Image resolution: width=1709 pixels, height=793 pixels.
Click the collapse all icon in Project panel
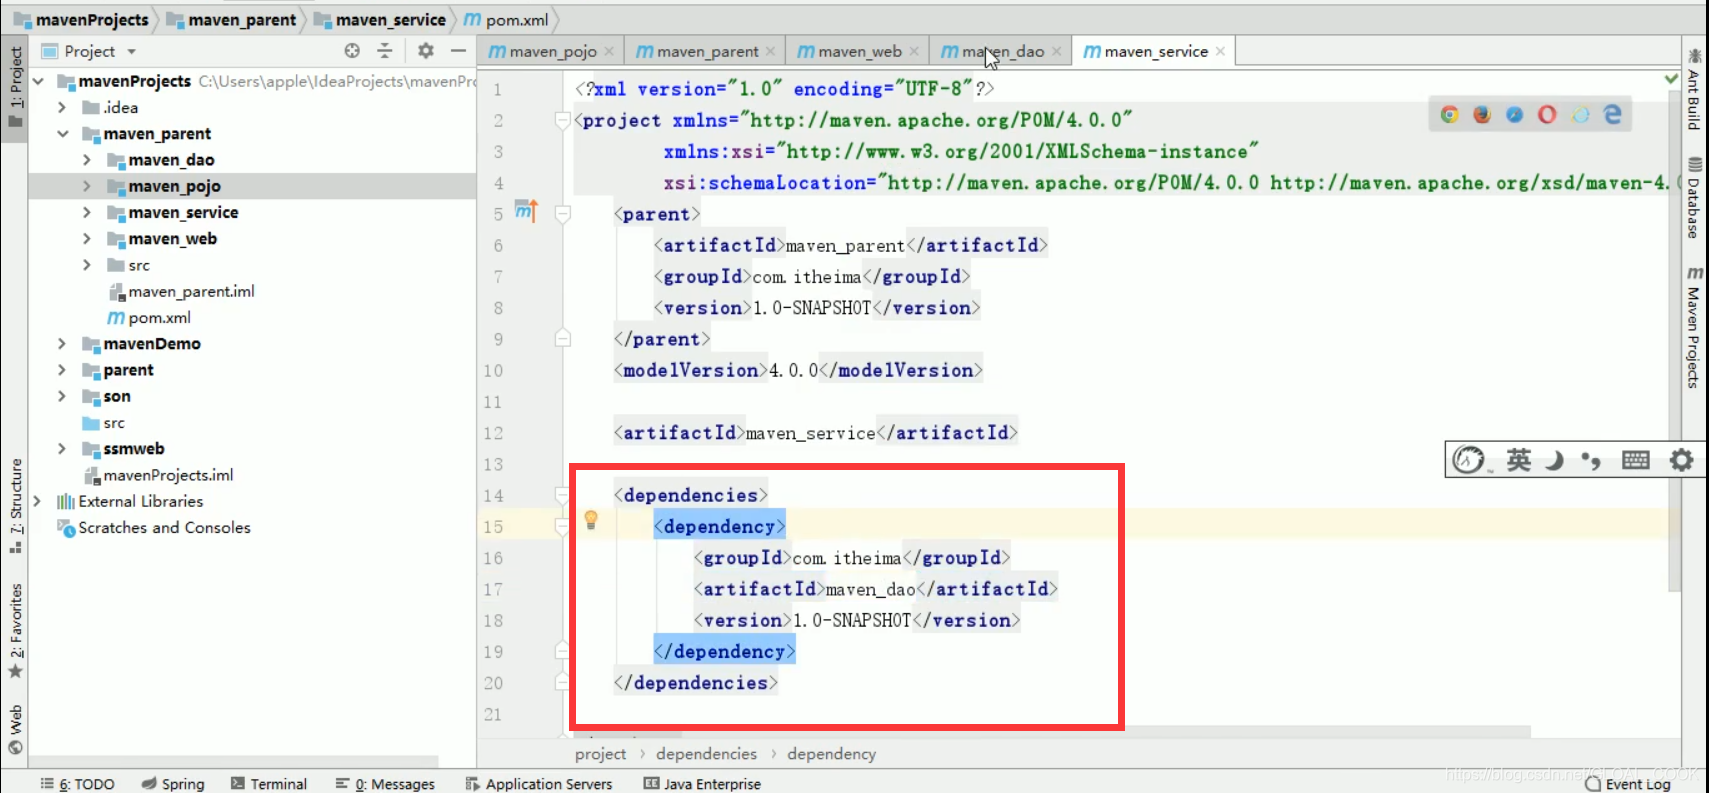pyautogui.click(x=385, y=51)
